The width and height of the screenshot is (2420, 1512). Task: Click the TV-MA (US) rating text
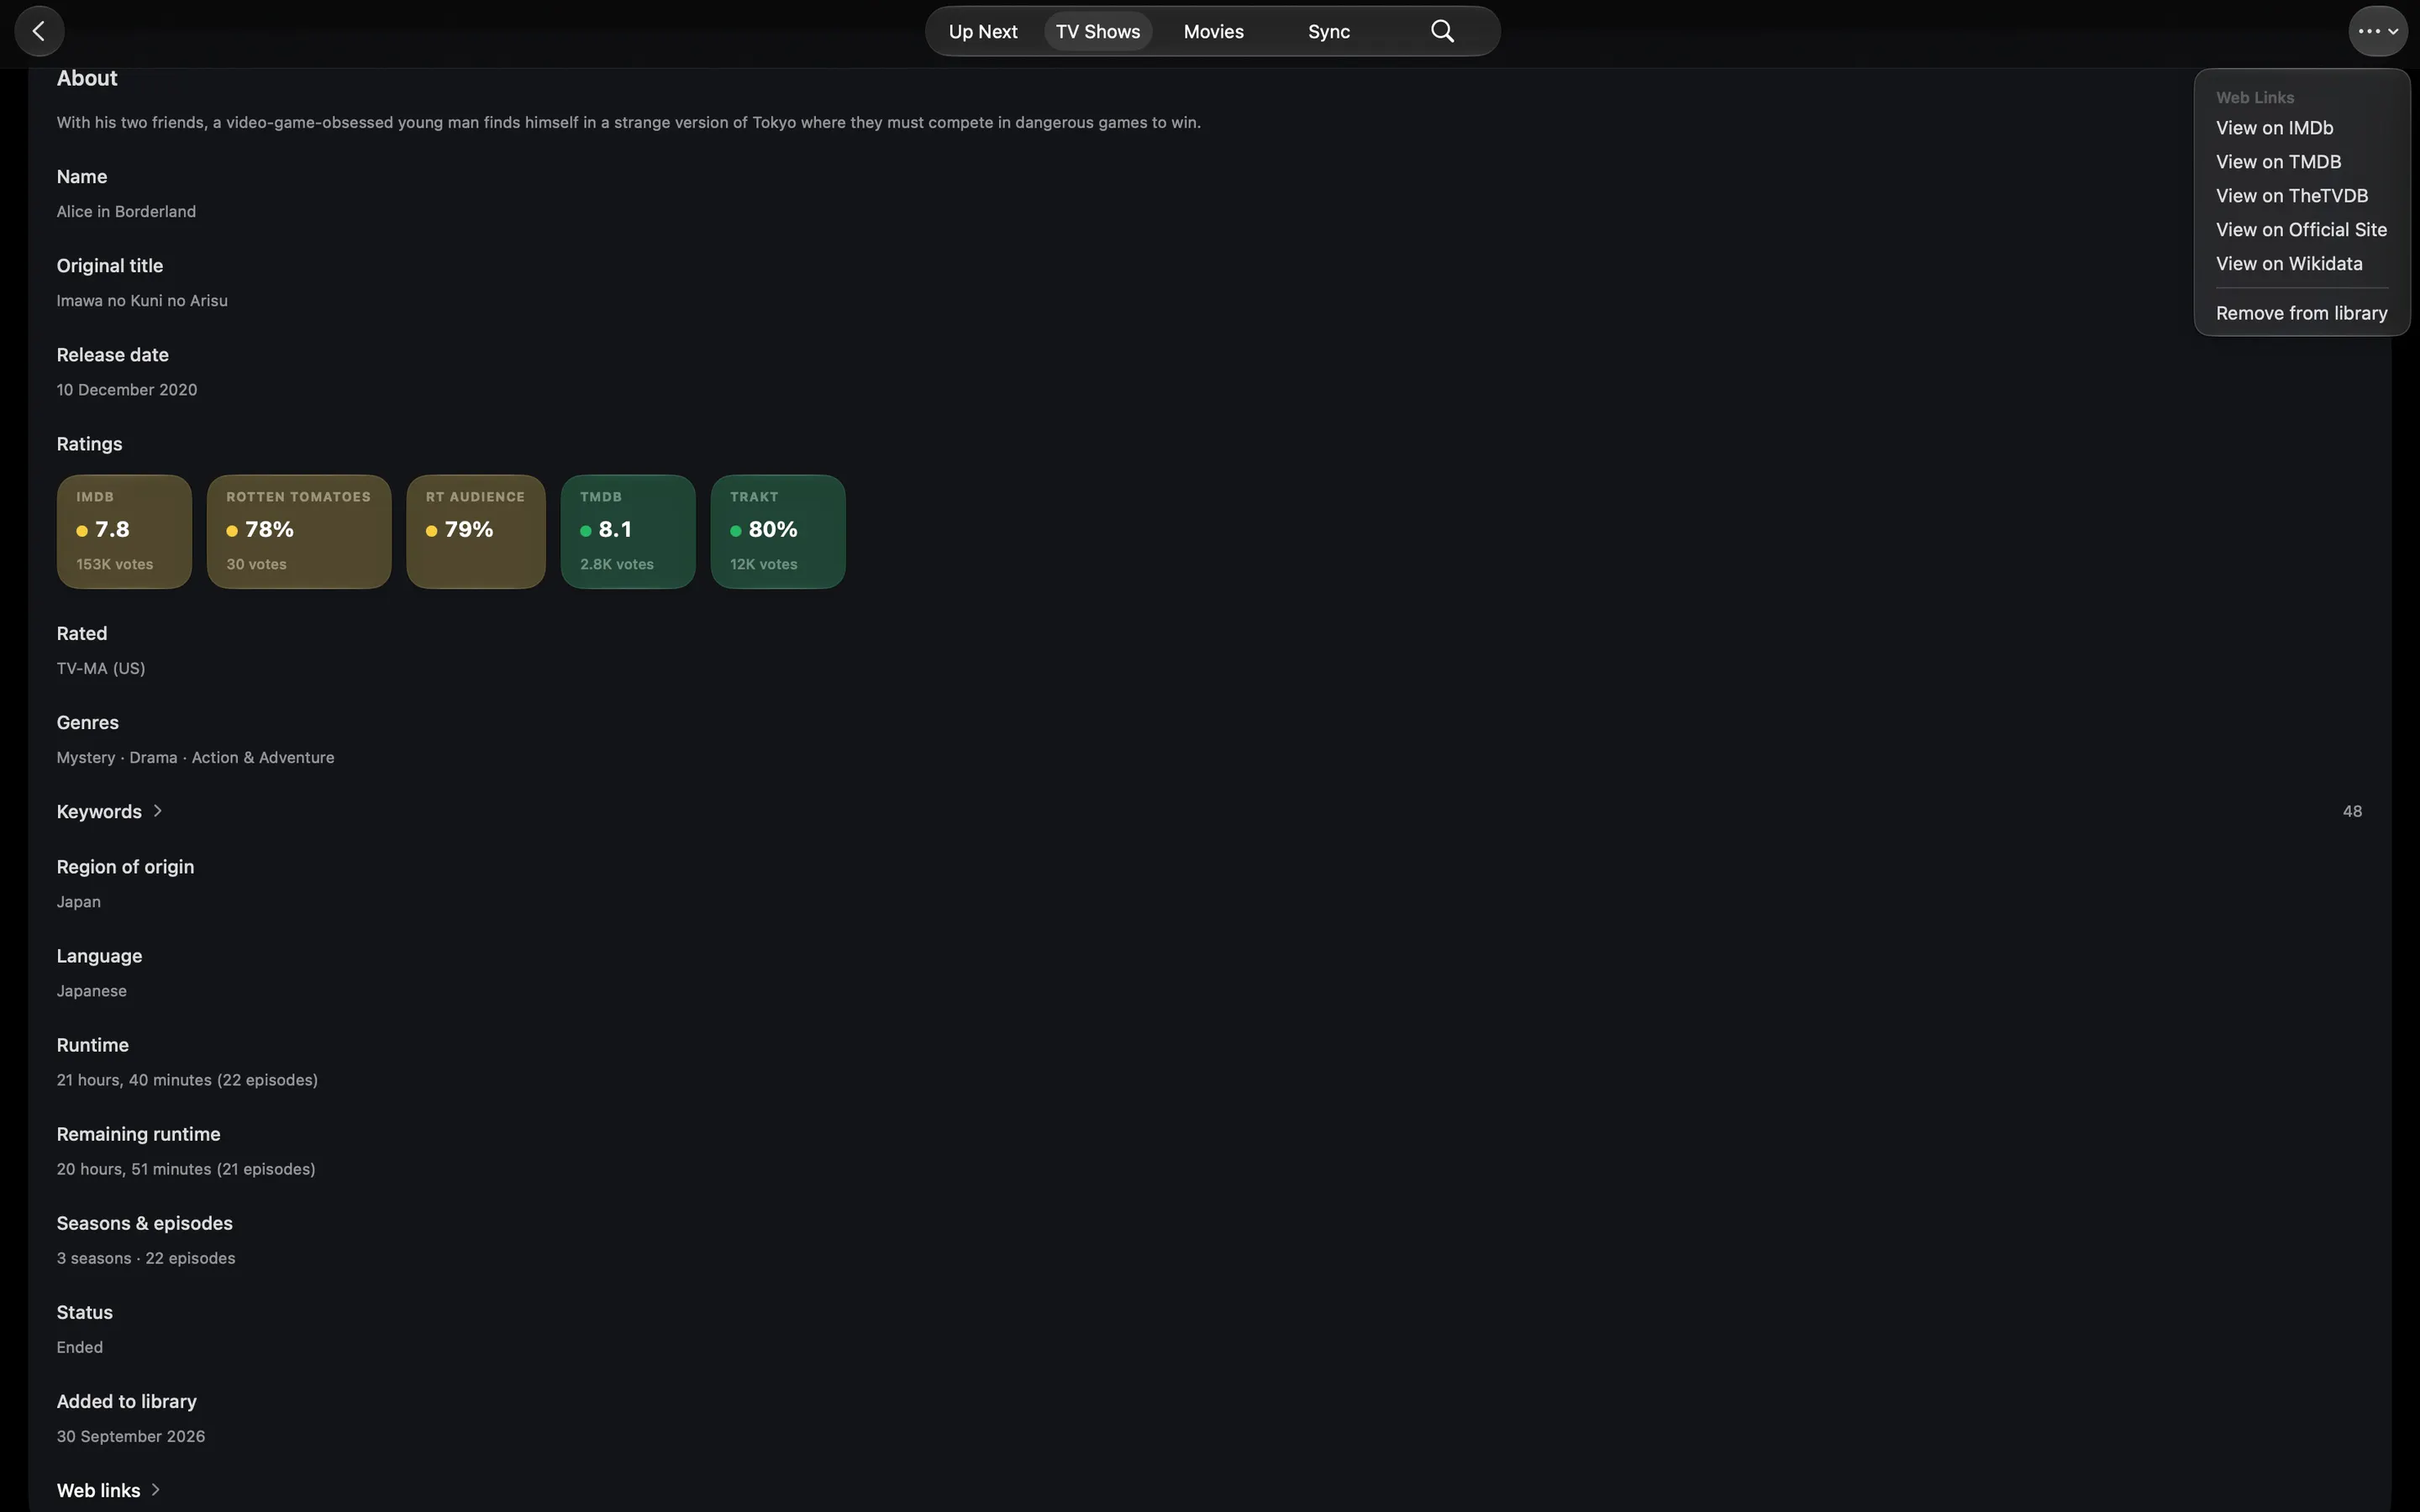101,669
